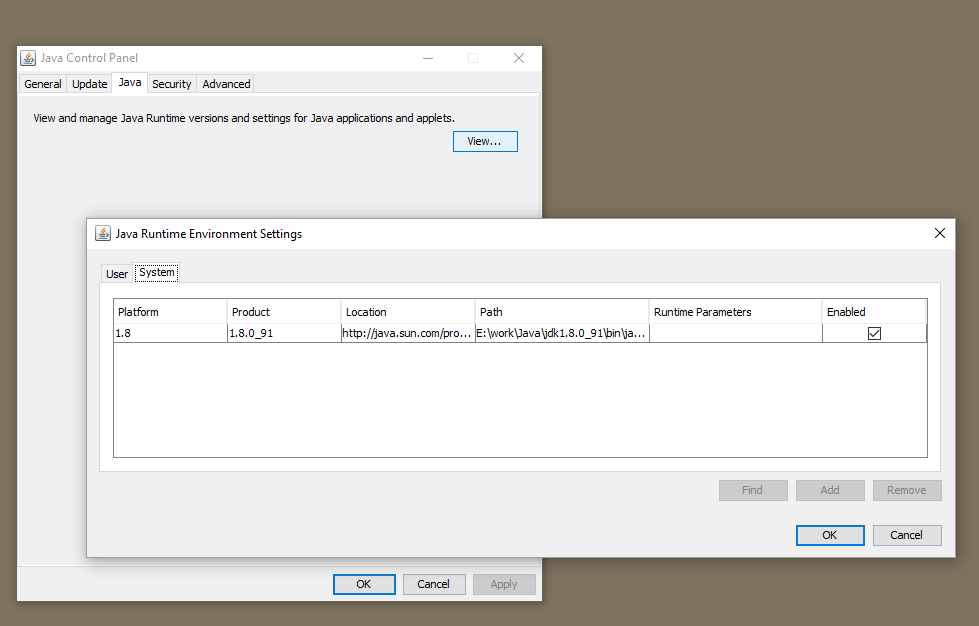Close the Java Runtime Environment Settings dialog
The height and width of the screenshot is (626, 979).
940,233
